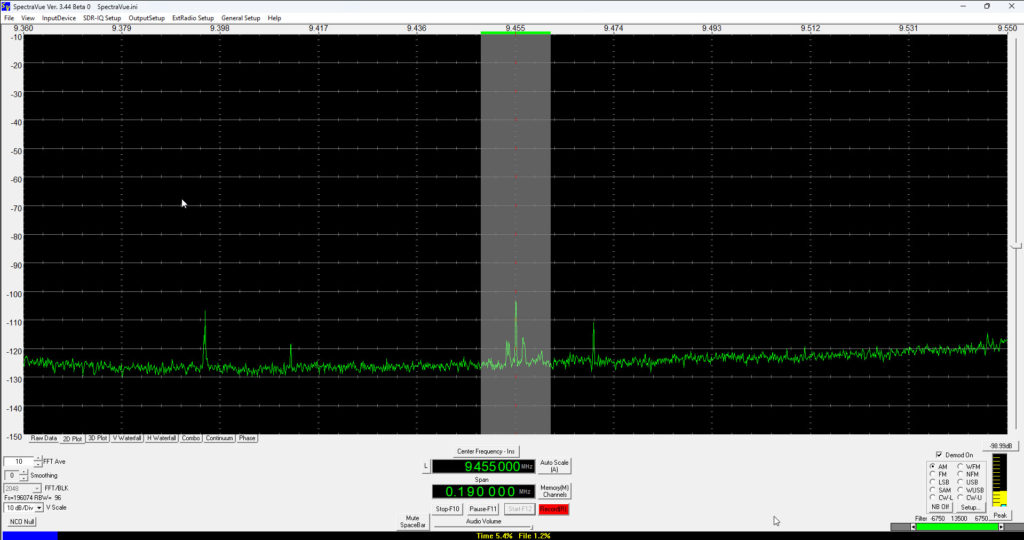
Task: Open the SDR-IQ Setup menu
Action: 101,18
